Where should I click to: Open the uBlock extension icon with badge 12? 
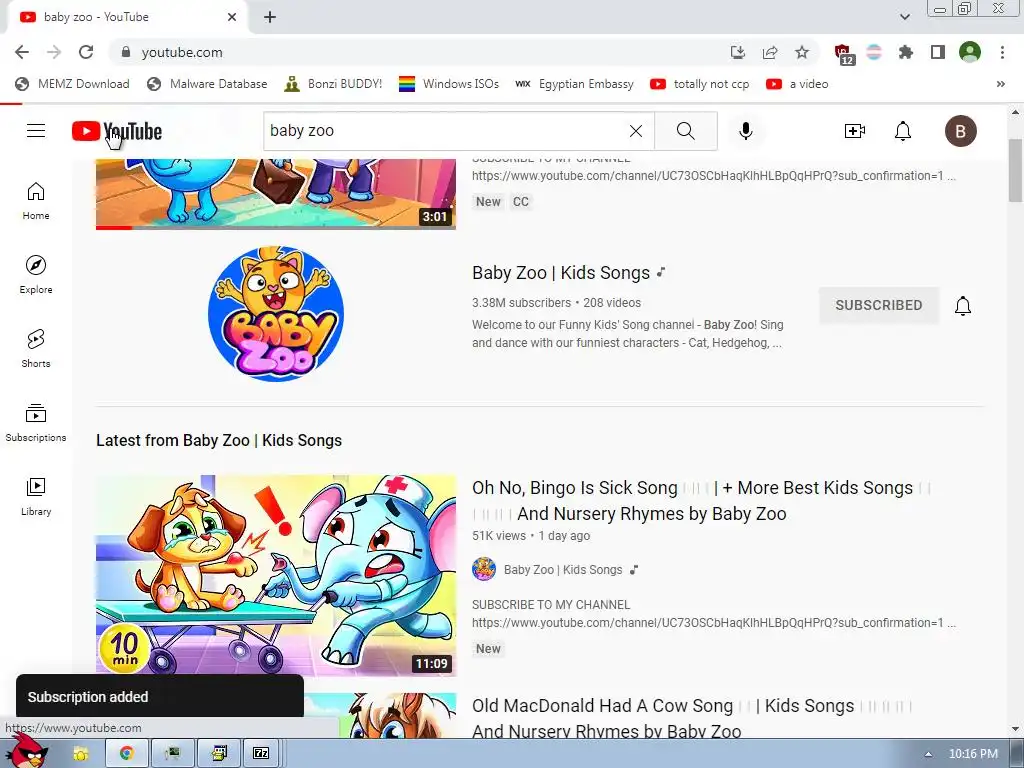[x=843, y=54]
